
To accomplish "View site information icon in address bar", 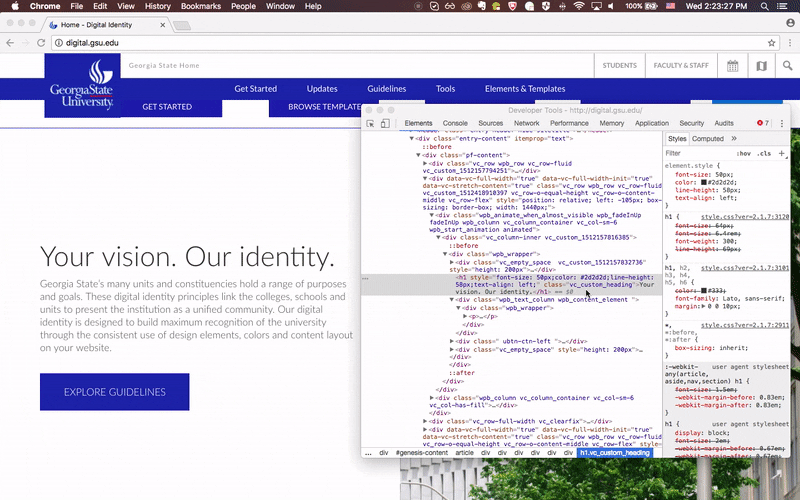I will 59,43.
